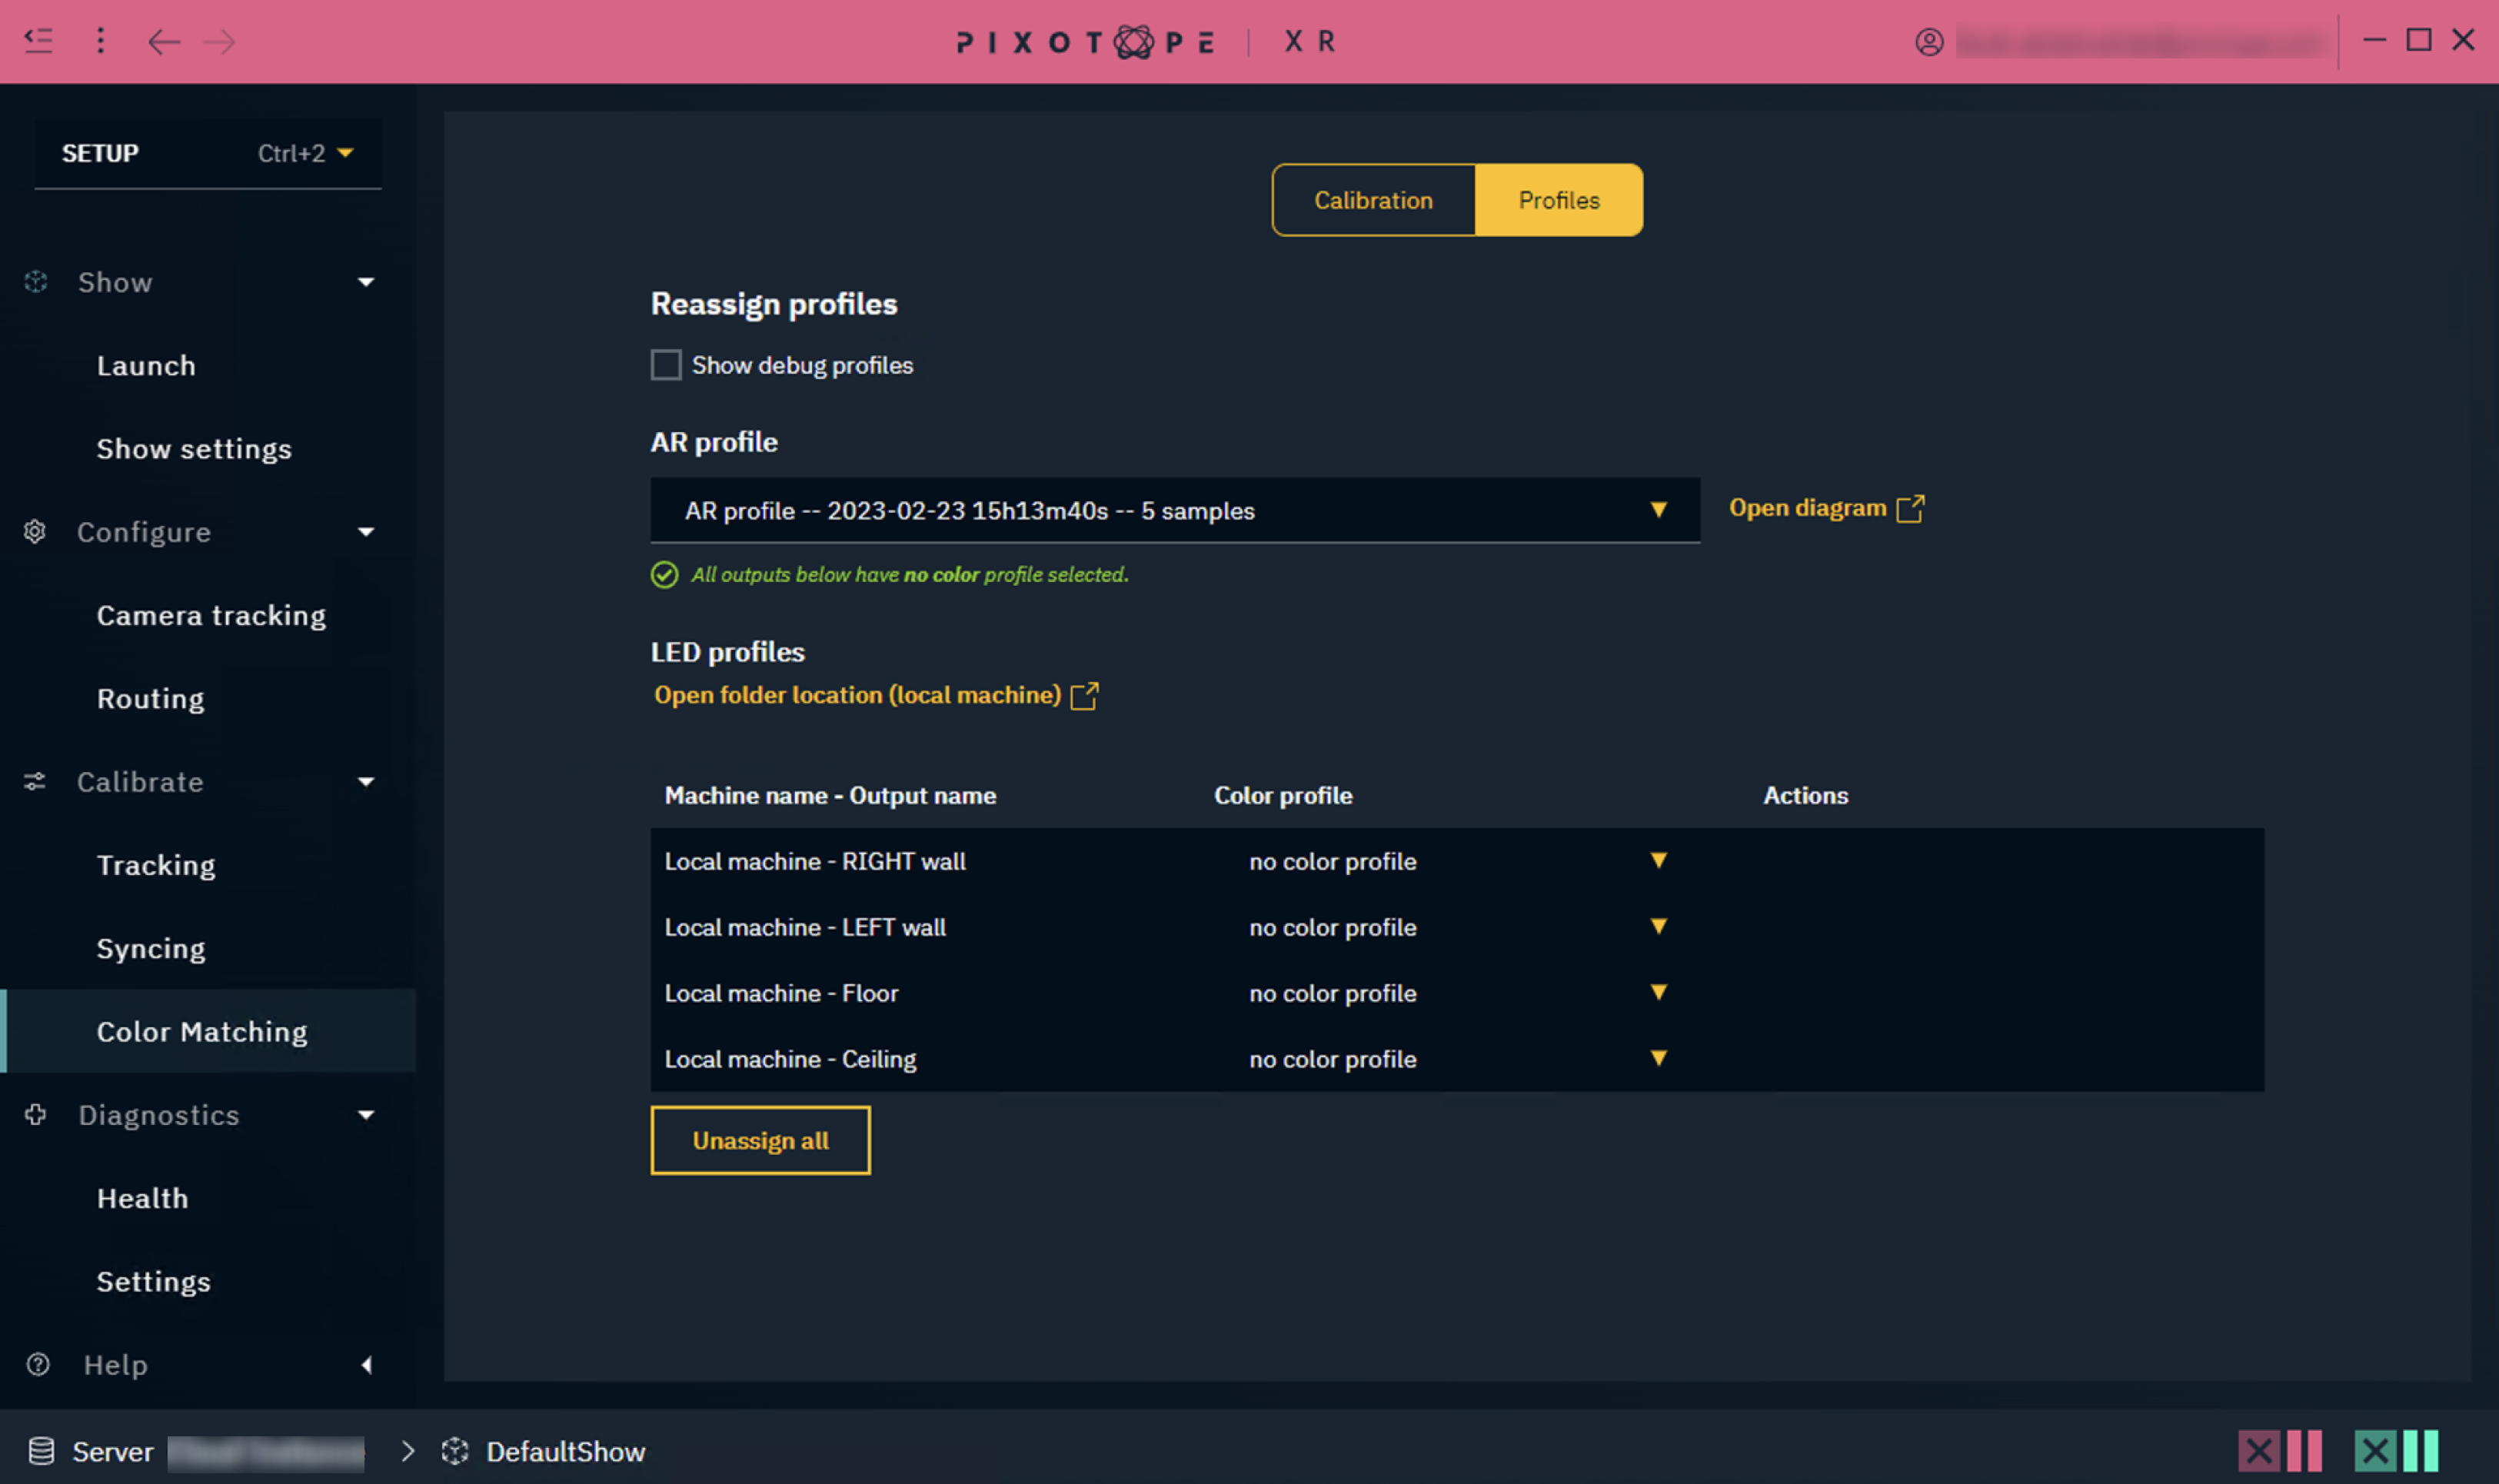The width and height of the screenshot is (2499, 1484).
Task: Open Ceiling color profile dropdown
Action: click(x=1657, y=1059)
